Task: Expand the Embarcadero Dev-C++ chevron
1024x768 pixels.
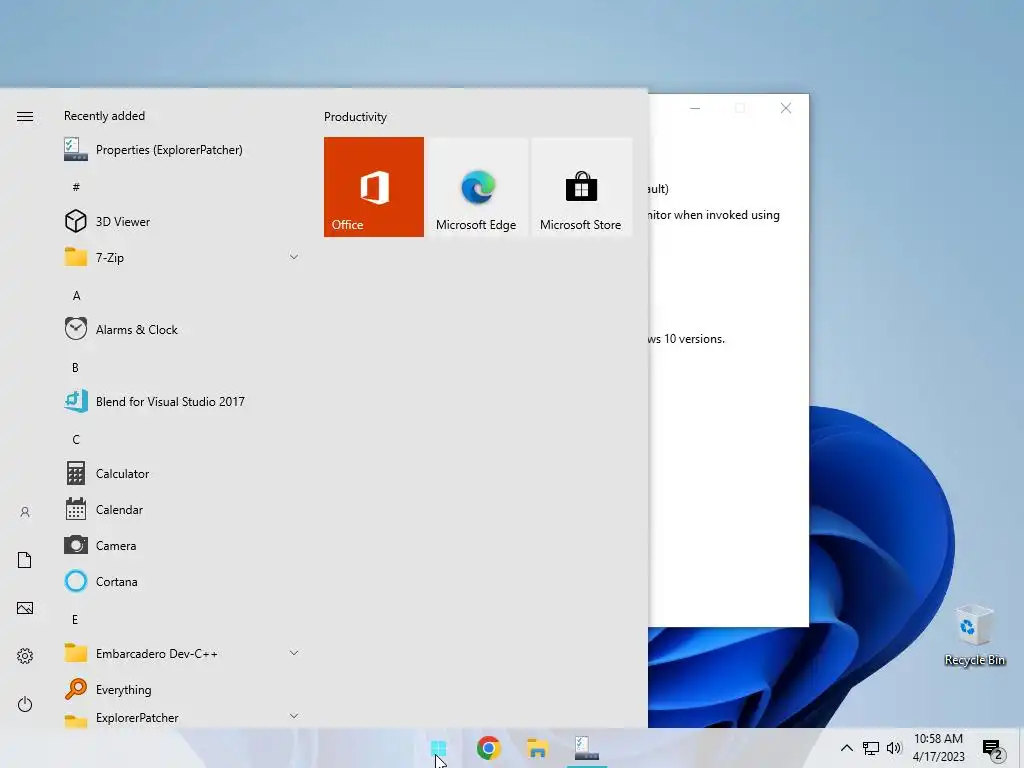Action: pyautogui.click(x=294, y=653)
